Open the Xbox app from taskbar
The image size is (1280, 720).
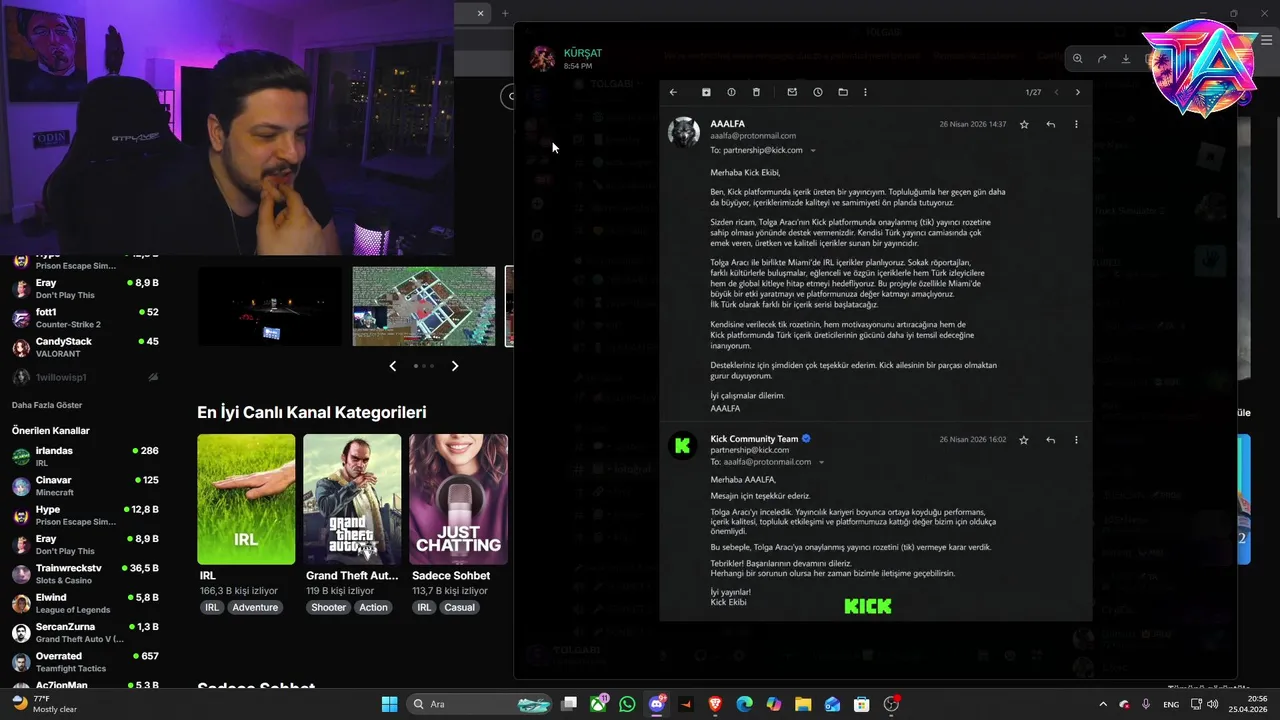(x=598, y=704)
